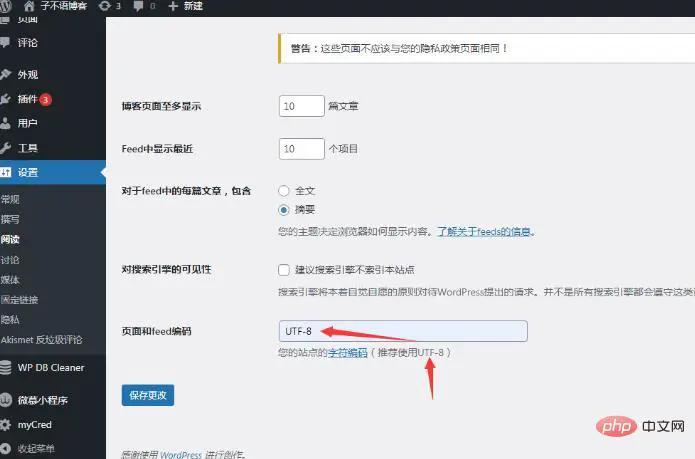Enable 建议搜索引擎不索引本站点 checkbox
This screenshot has height=459, width=695.
284,269
